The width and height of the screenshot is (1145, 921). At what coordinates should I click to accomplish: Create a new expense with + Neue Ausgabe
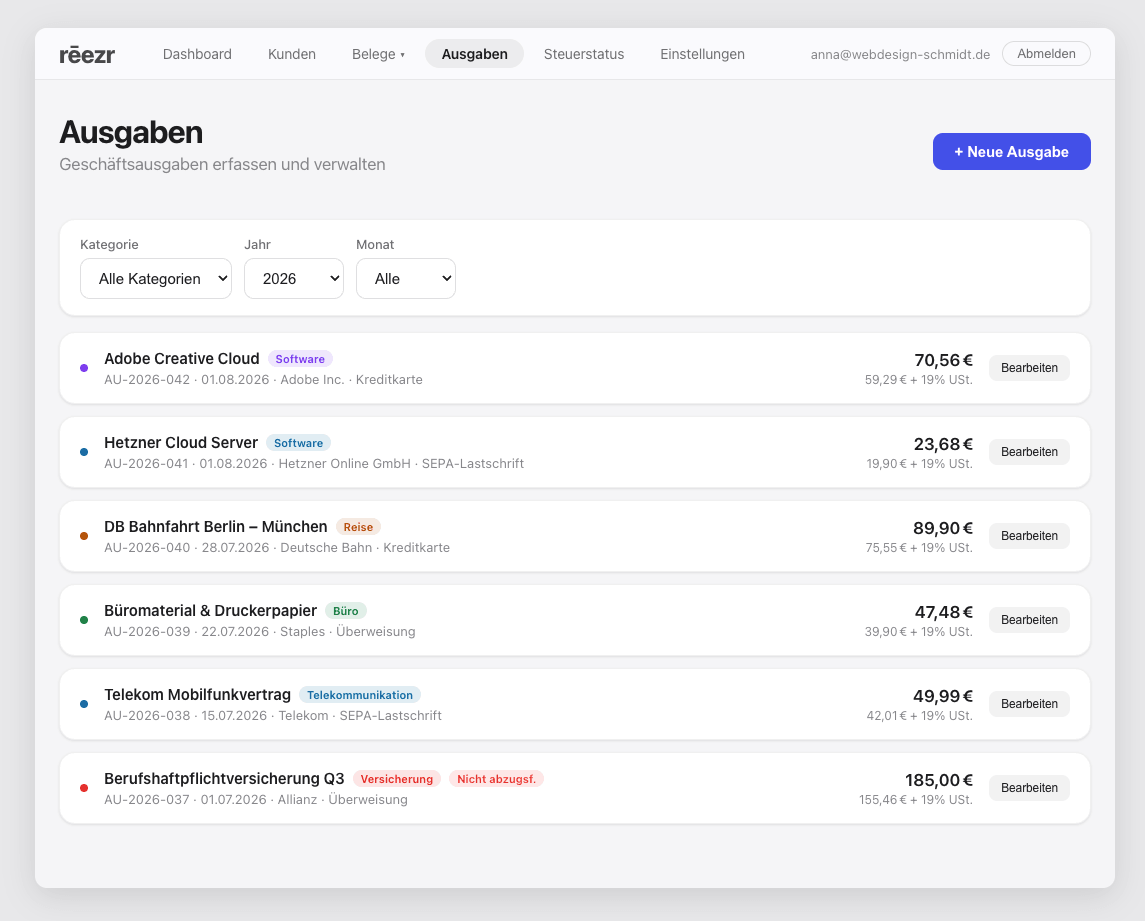1011,152
